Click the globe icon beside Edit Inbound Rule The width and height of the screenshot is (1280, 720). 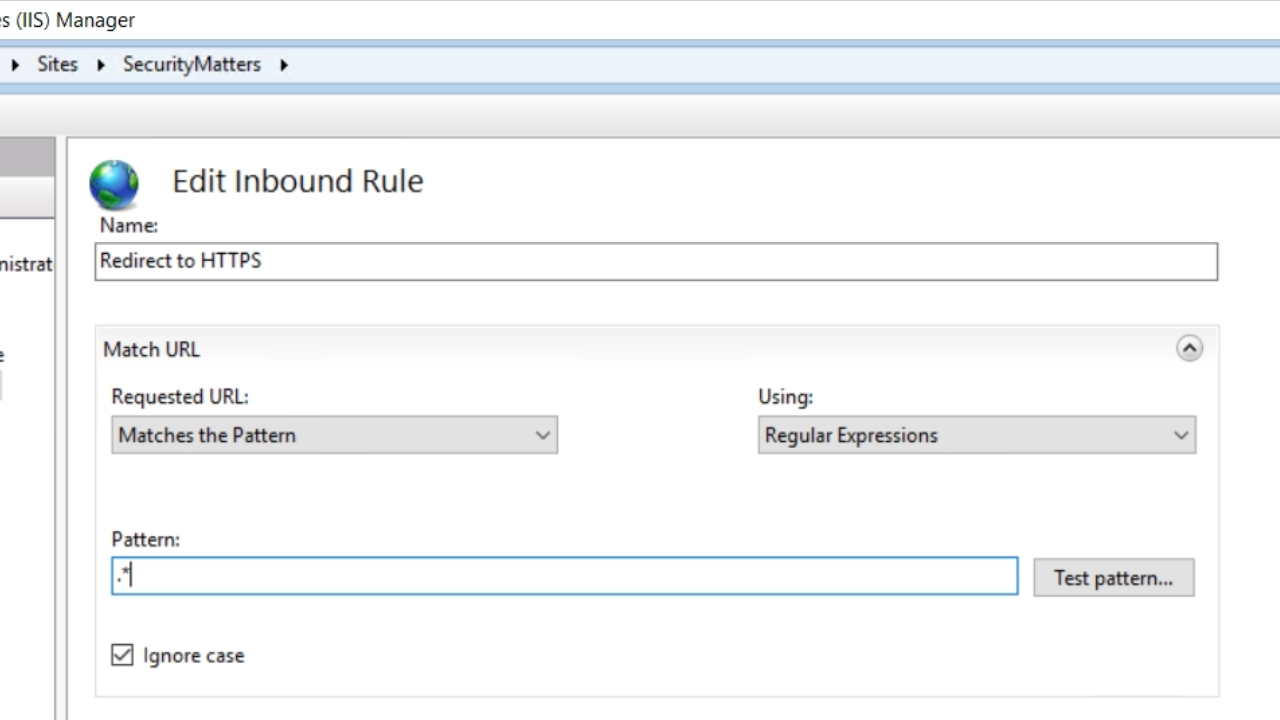(x=114, y=184)
